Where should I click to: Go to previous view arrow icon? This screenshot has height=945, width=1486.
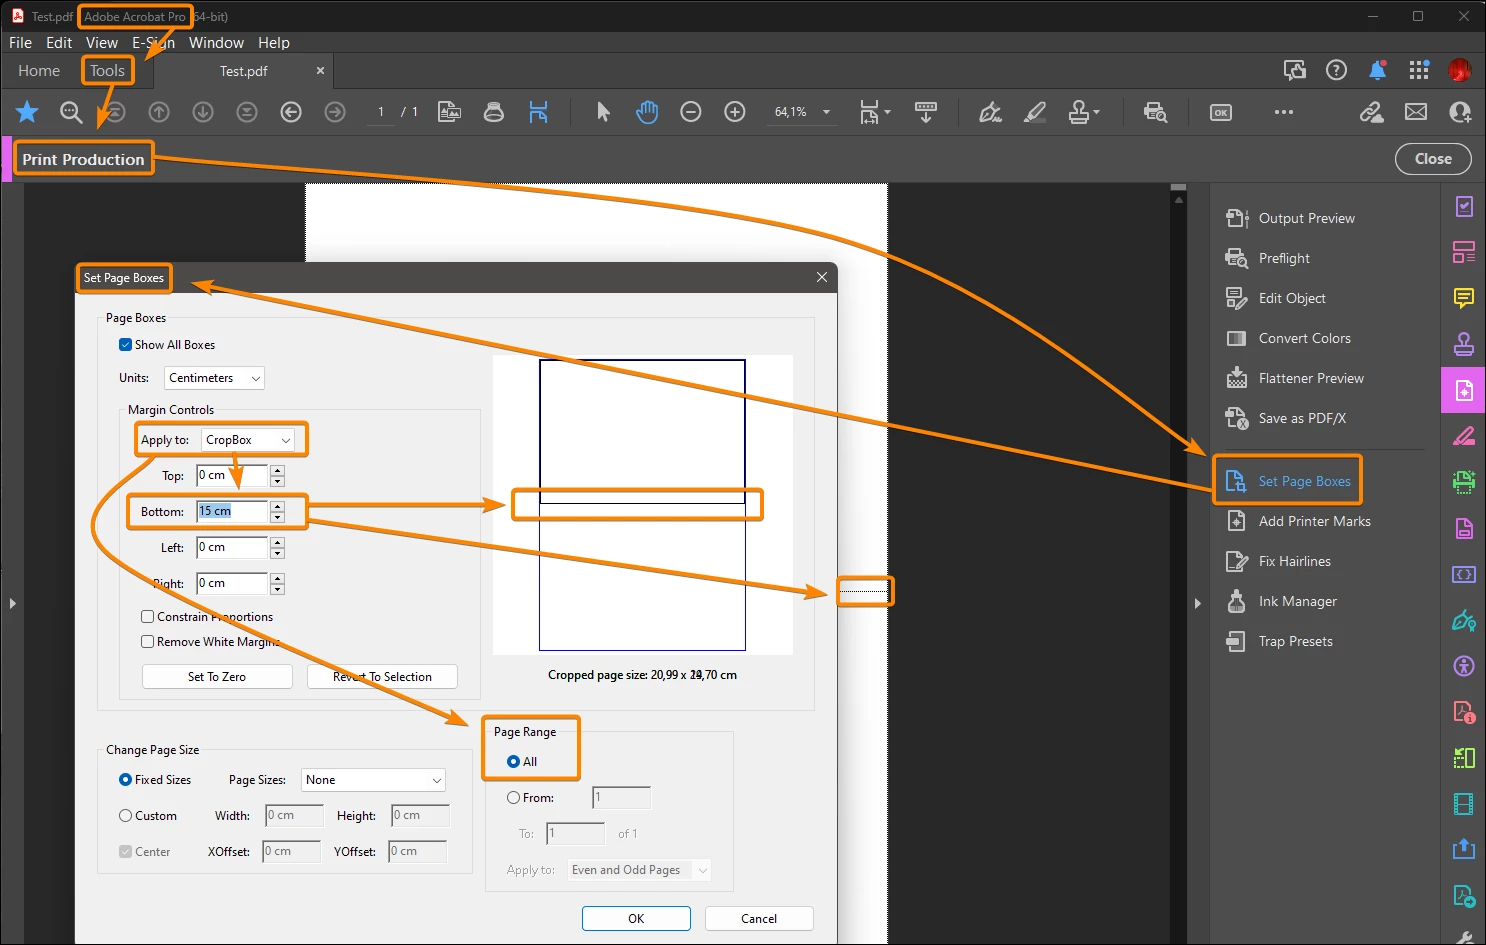tap(291, 112)
